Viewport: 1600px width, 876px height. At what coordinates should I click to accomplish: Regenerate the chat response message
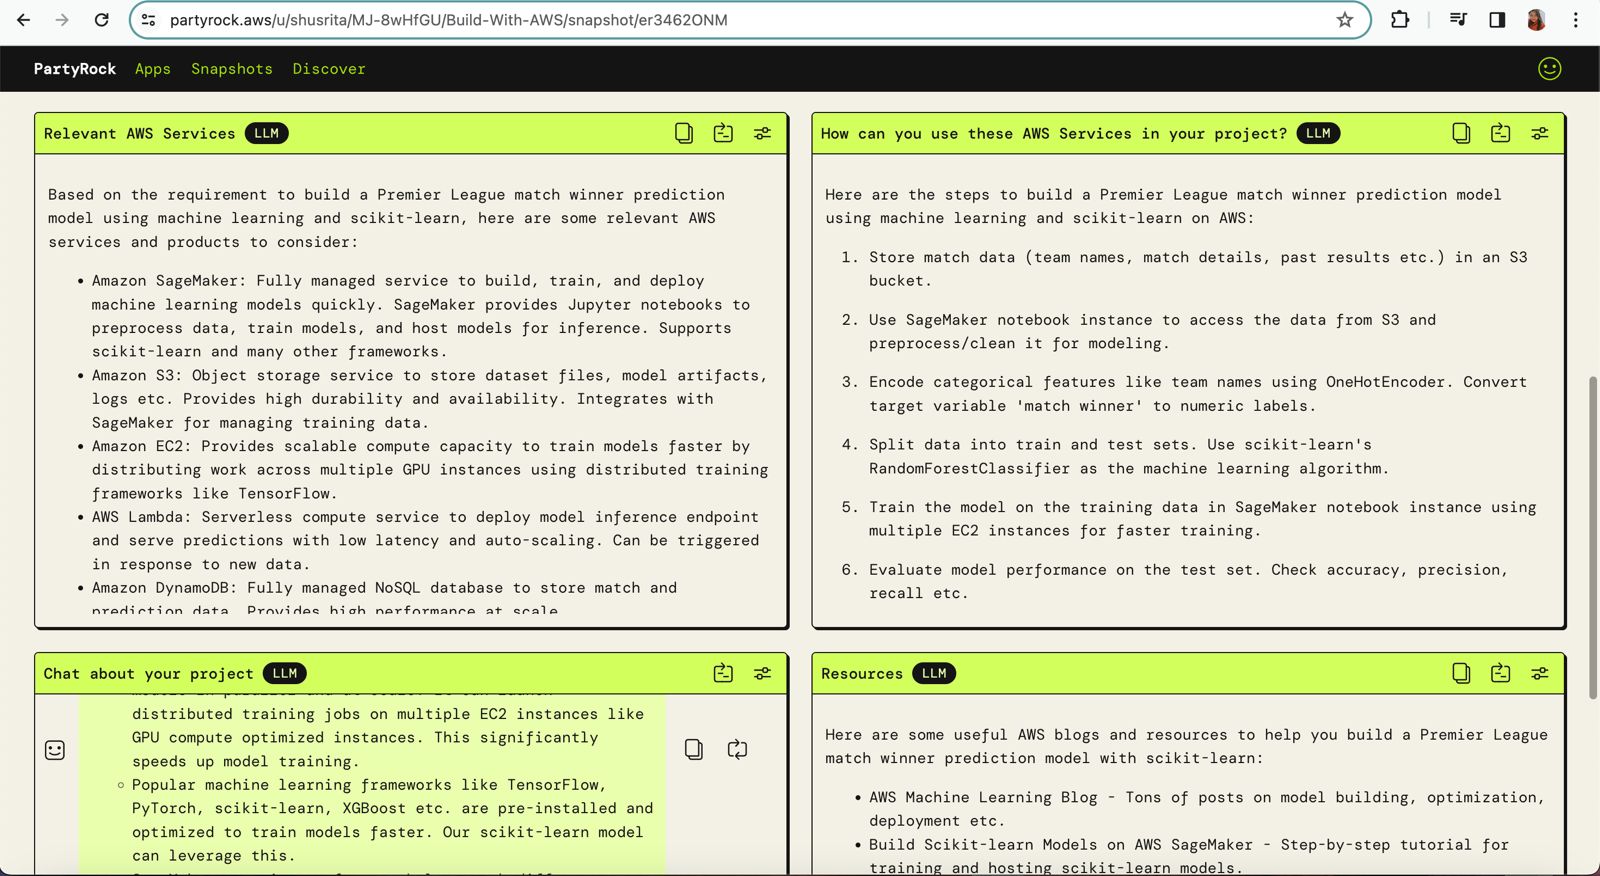737,749
